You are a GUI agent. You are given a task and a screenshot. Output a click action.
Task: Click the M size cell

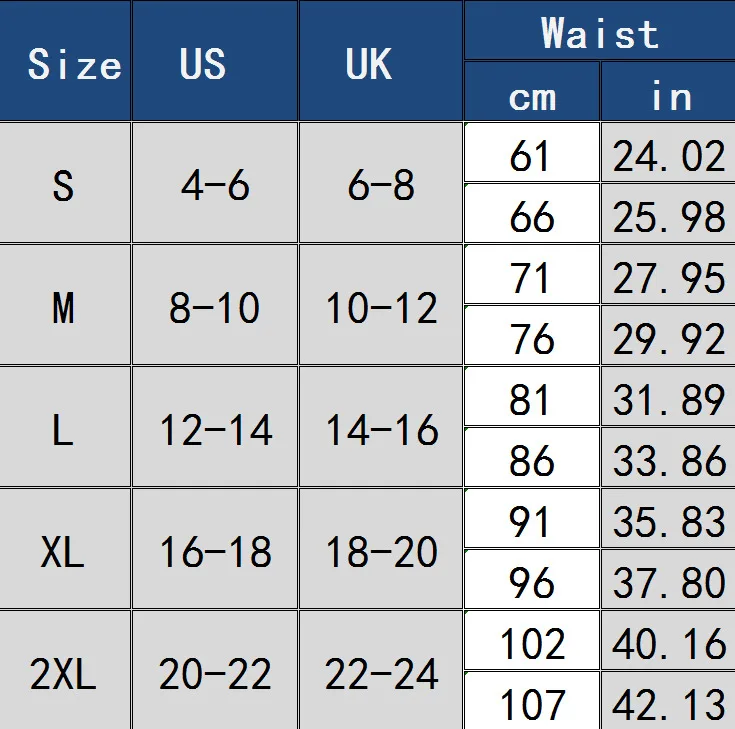[65, 307]
